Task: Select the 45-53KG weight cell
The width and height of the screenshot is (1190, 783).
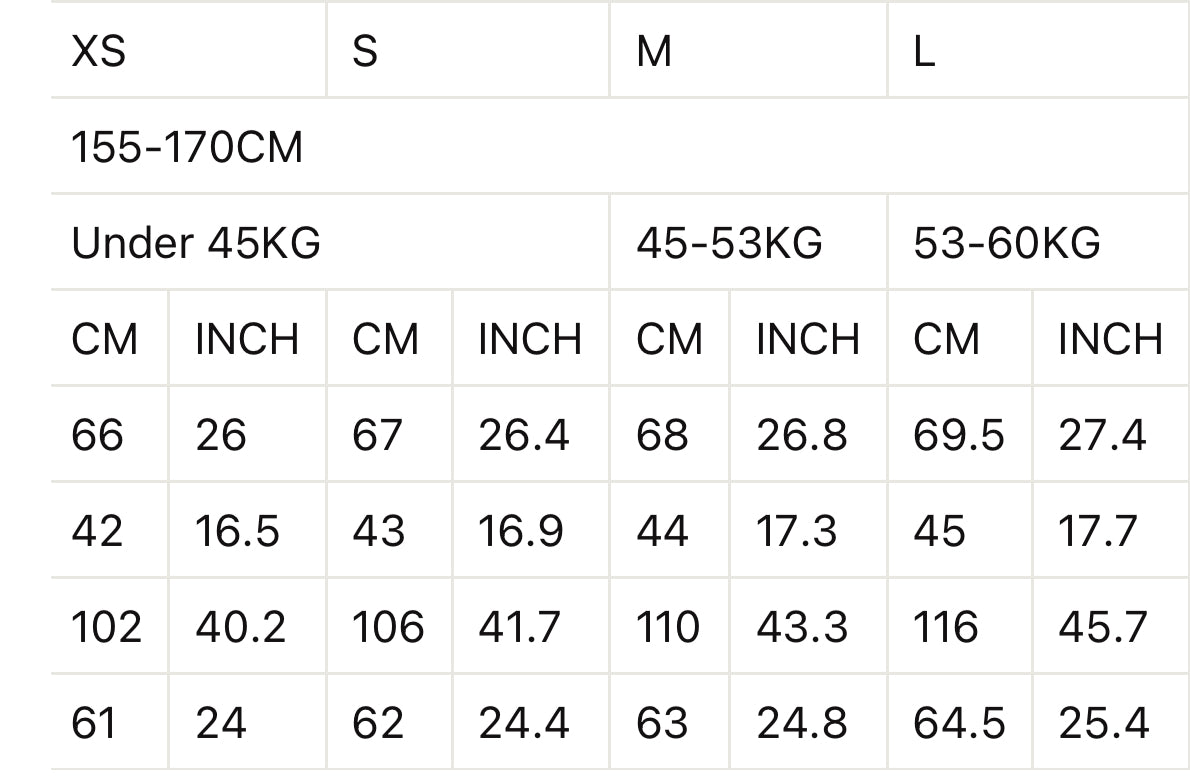Action: (729, 243)
